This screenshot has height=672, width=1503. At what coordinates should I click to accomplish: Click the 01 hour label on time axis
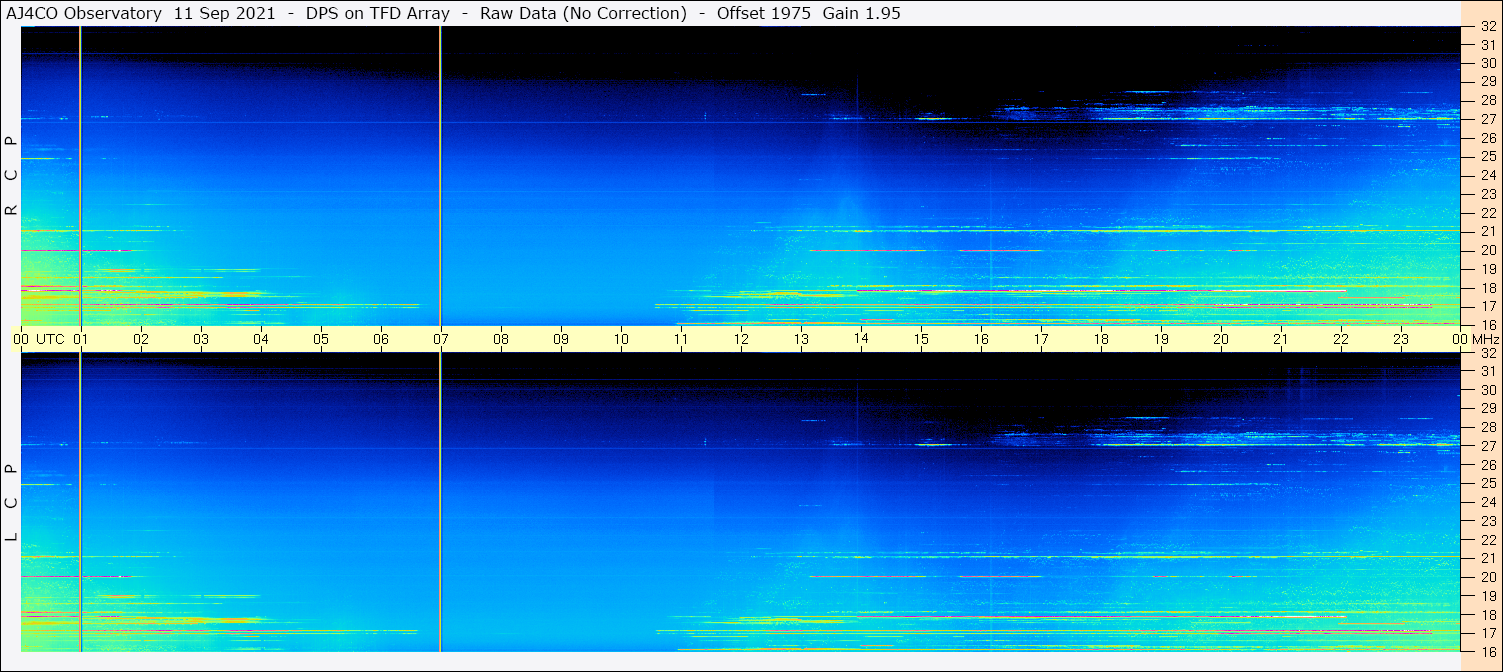point(81,339)
